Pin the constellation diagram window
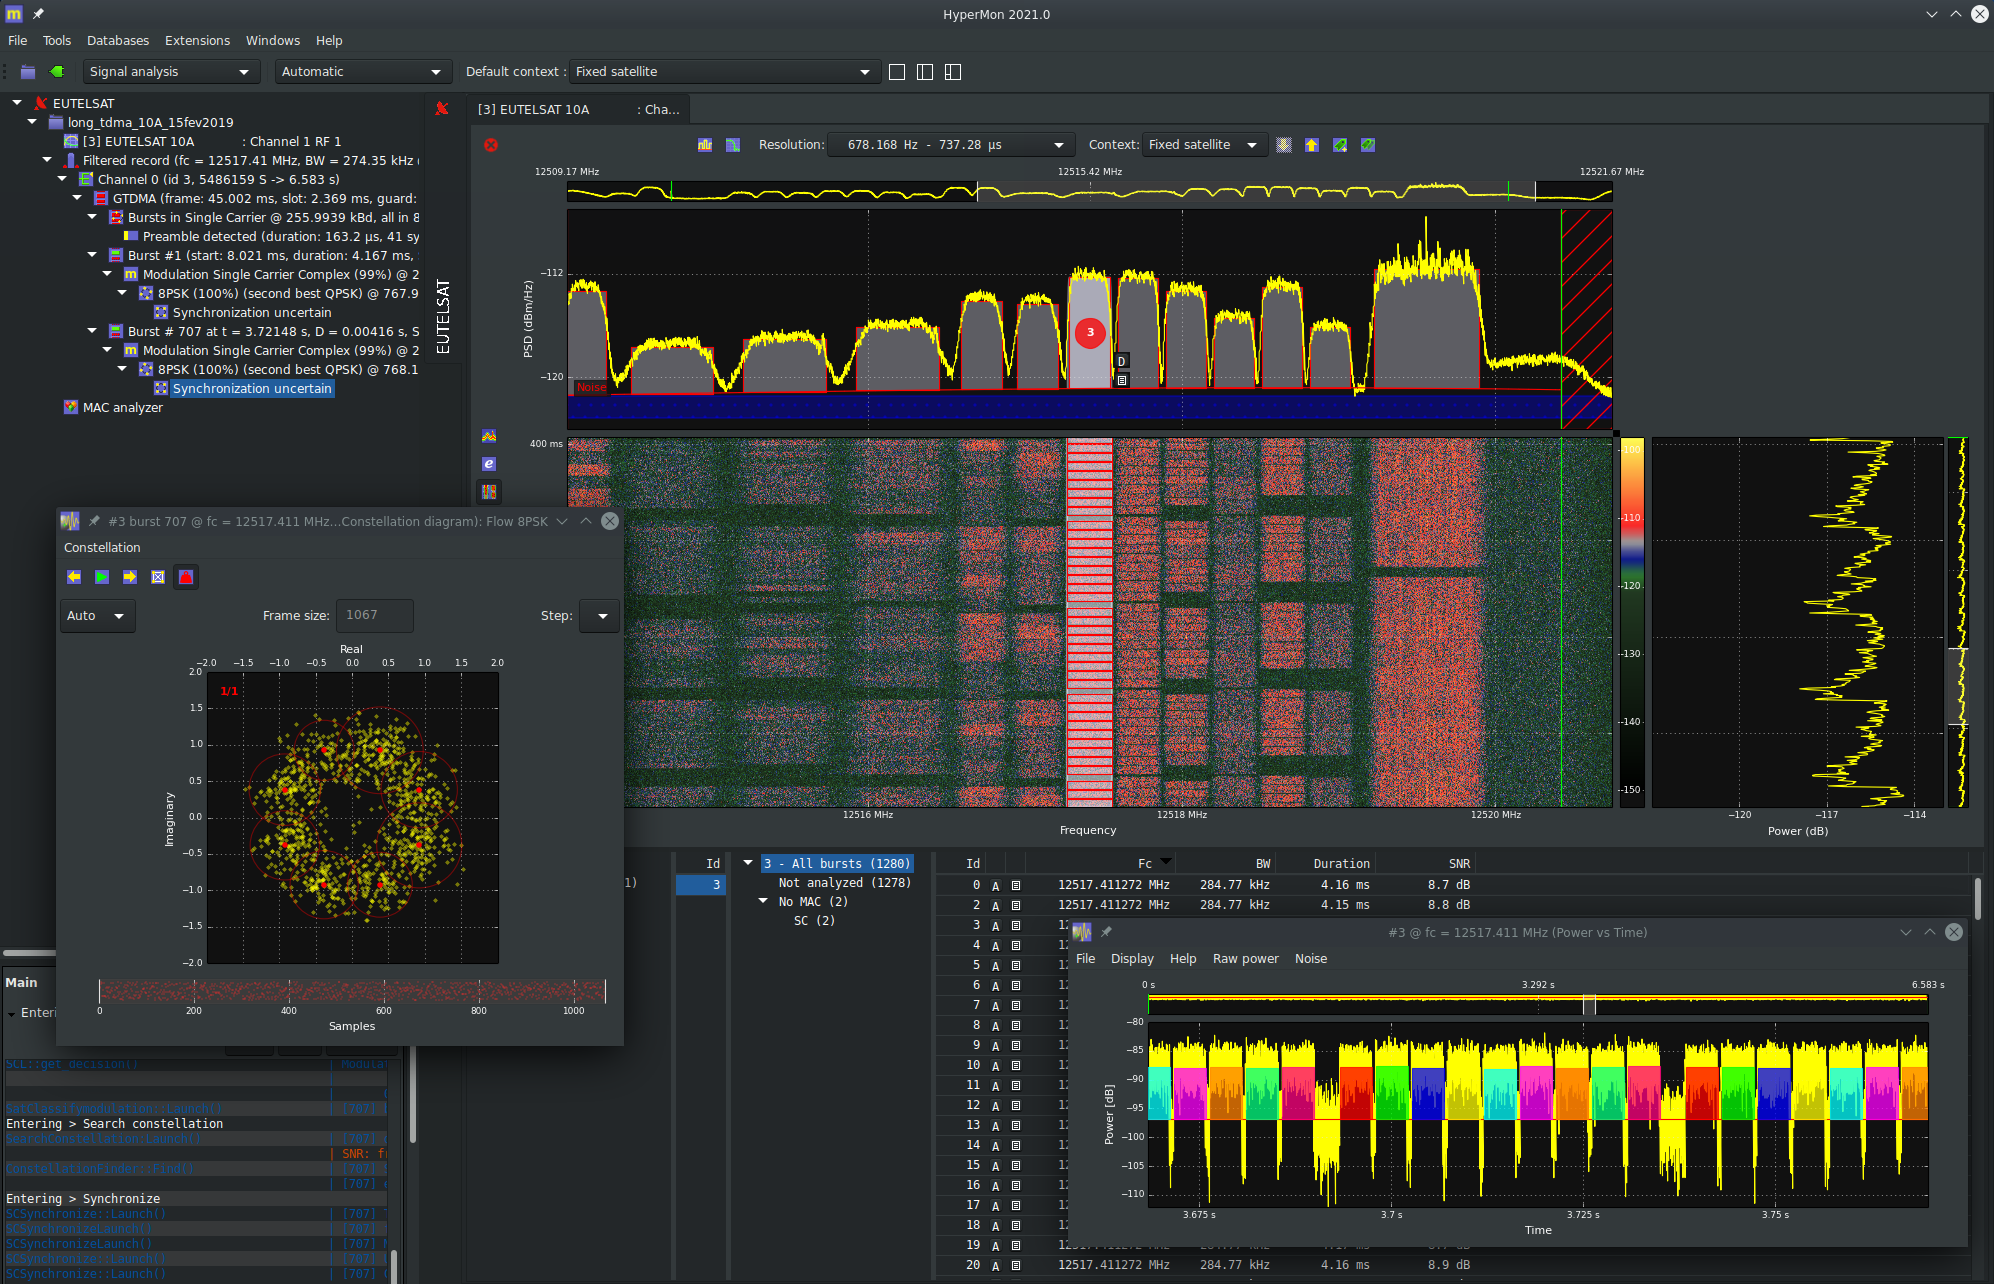This screenshot has height=1284, width=1994. pos(94,521)
